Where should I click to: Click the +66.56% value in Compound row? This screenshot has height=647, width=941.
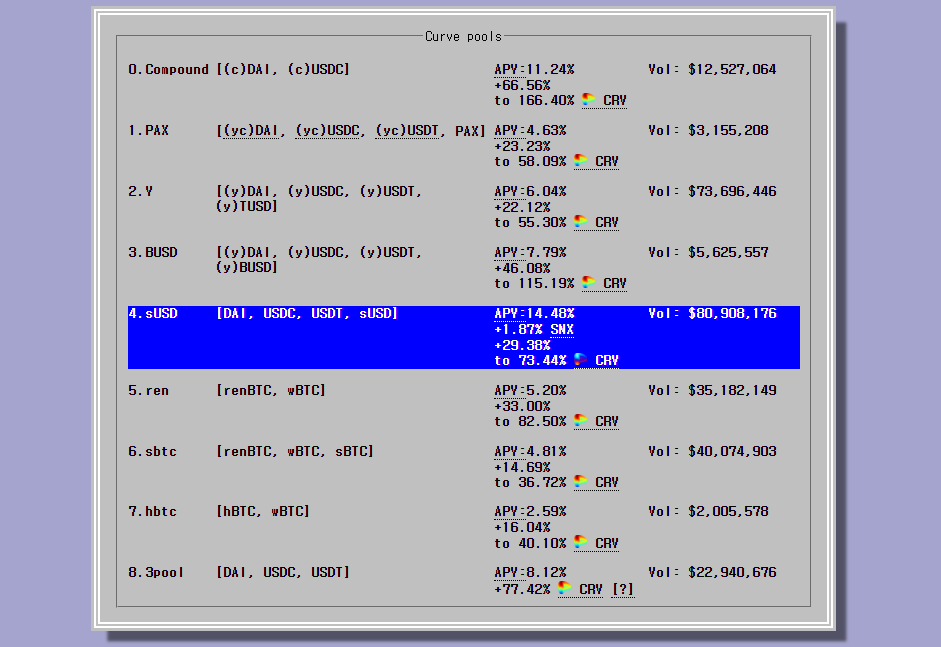pos(522,85)
